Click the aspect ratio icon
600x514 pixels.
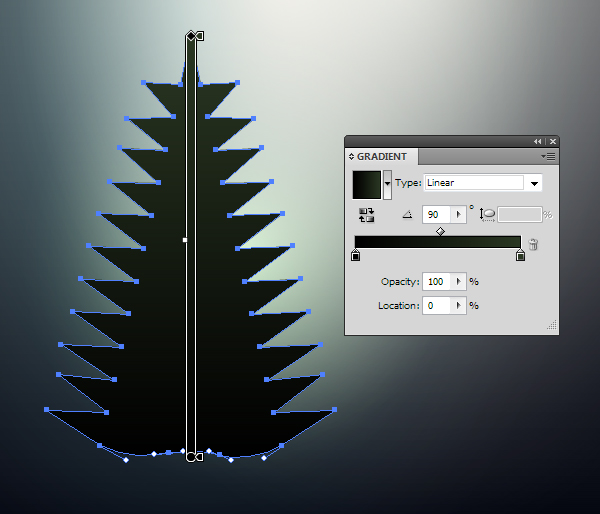point(488,215)
